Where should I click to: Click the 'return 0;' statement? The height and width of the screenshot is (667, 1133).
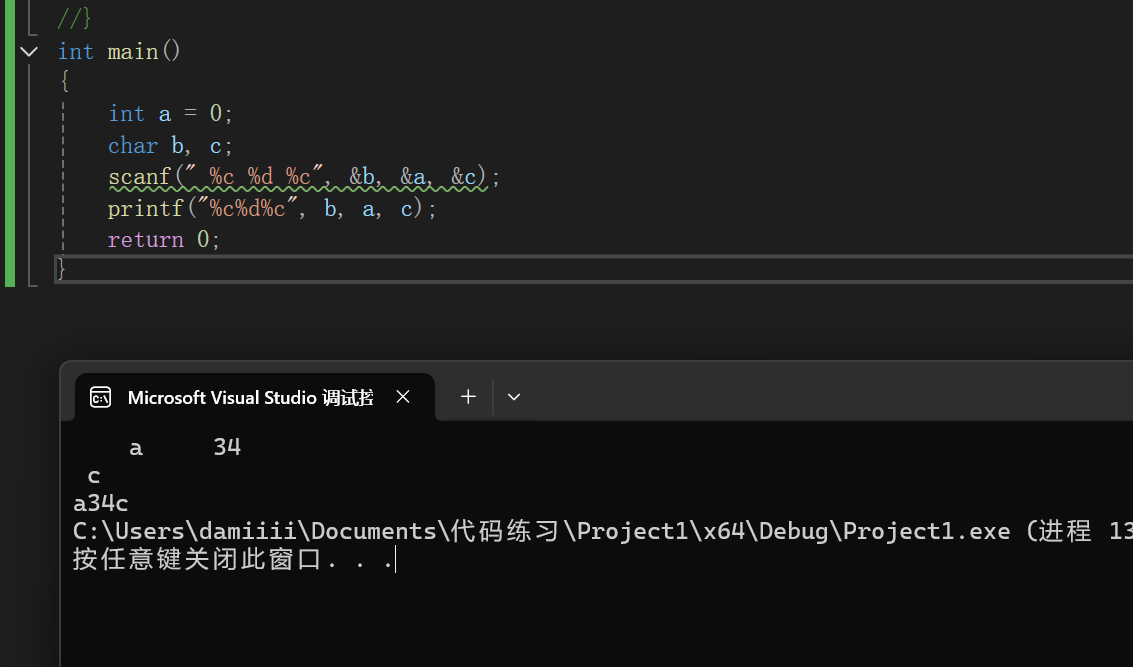point(164,240)
